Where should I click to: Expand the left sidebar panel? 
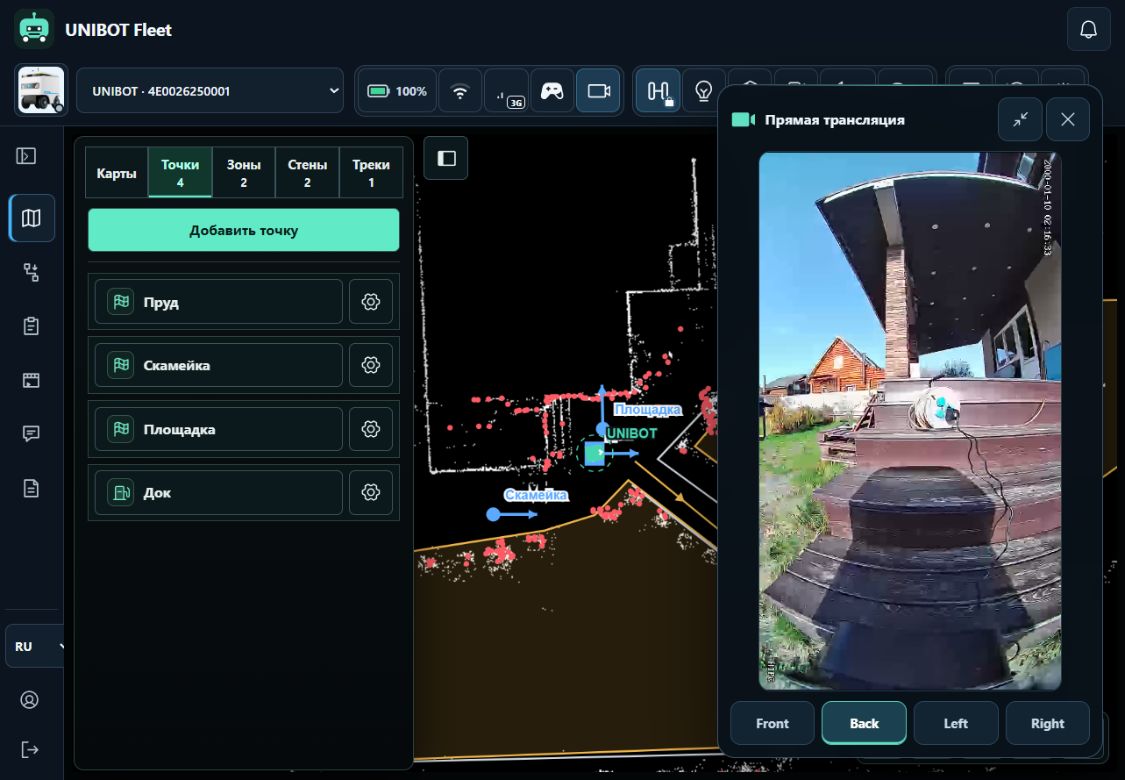(27, 156)
